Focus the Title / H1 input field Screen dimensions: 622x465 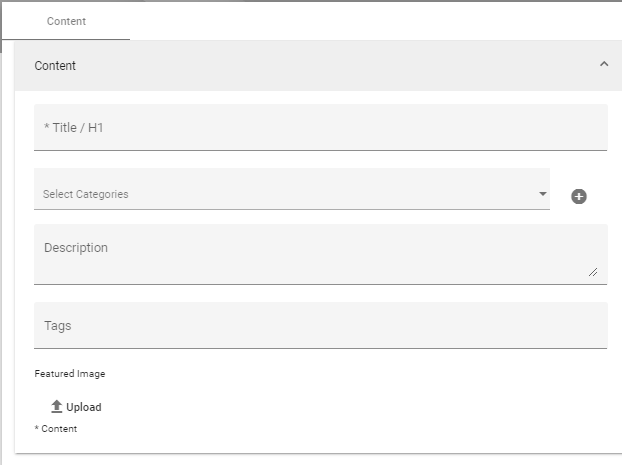pyautogui.click(x=321, y=127)
